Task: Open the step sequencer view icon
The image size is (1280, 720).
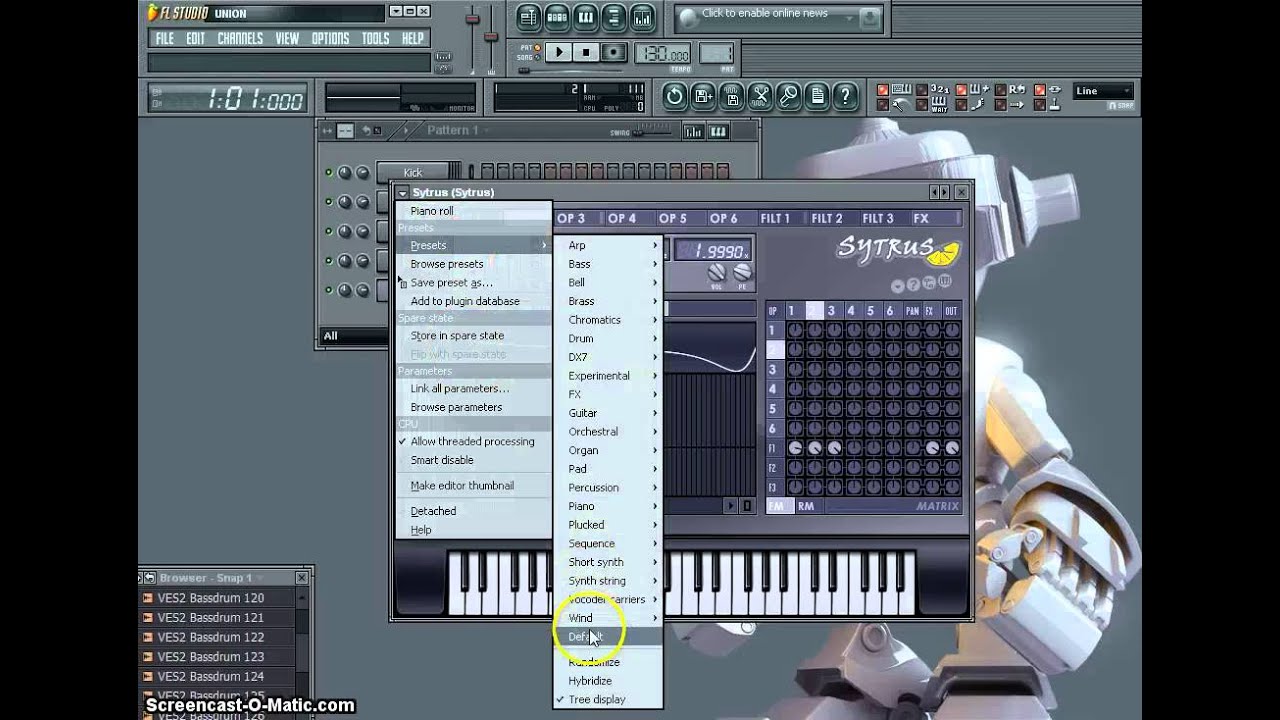Action: click(558, 17)
